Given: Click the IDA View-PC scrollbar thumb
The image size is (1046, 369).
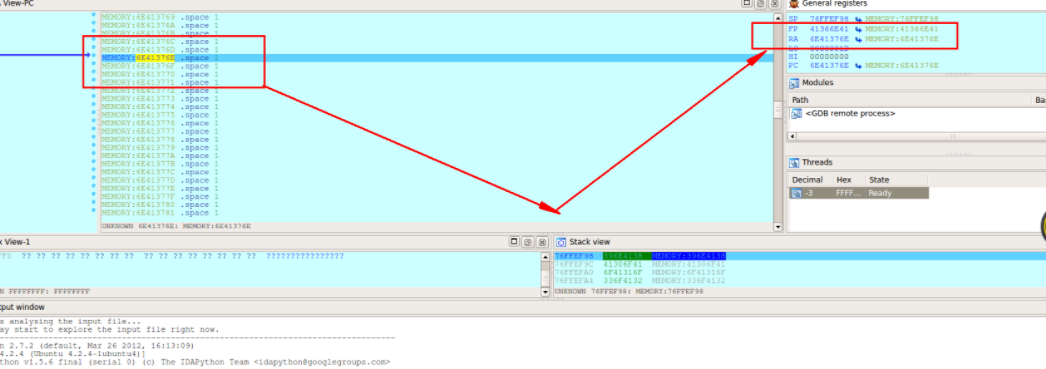Looking at the screenshot, I should tap(777, 109).
